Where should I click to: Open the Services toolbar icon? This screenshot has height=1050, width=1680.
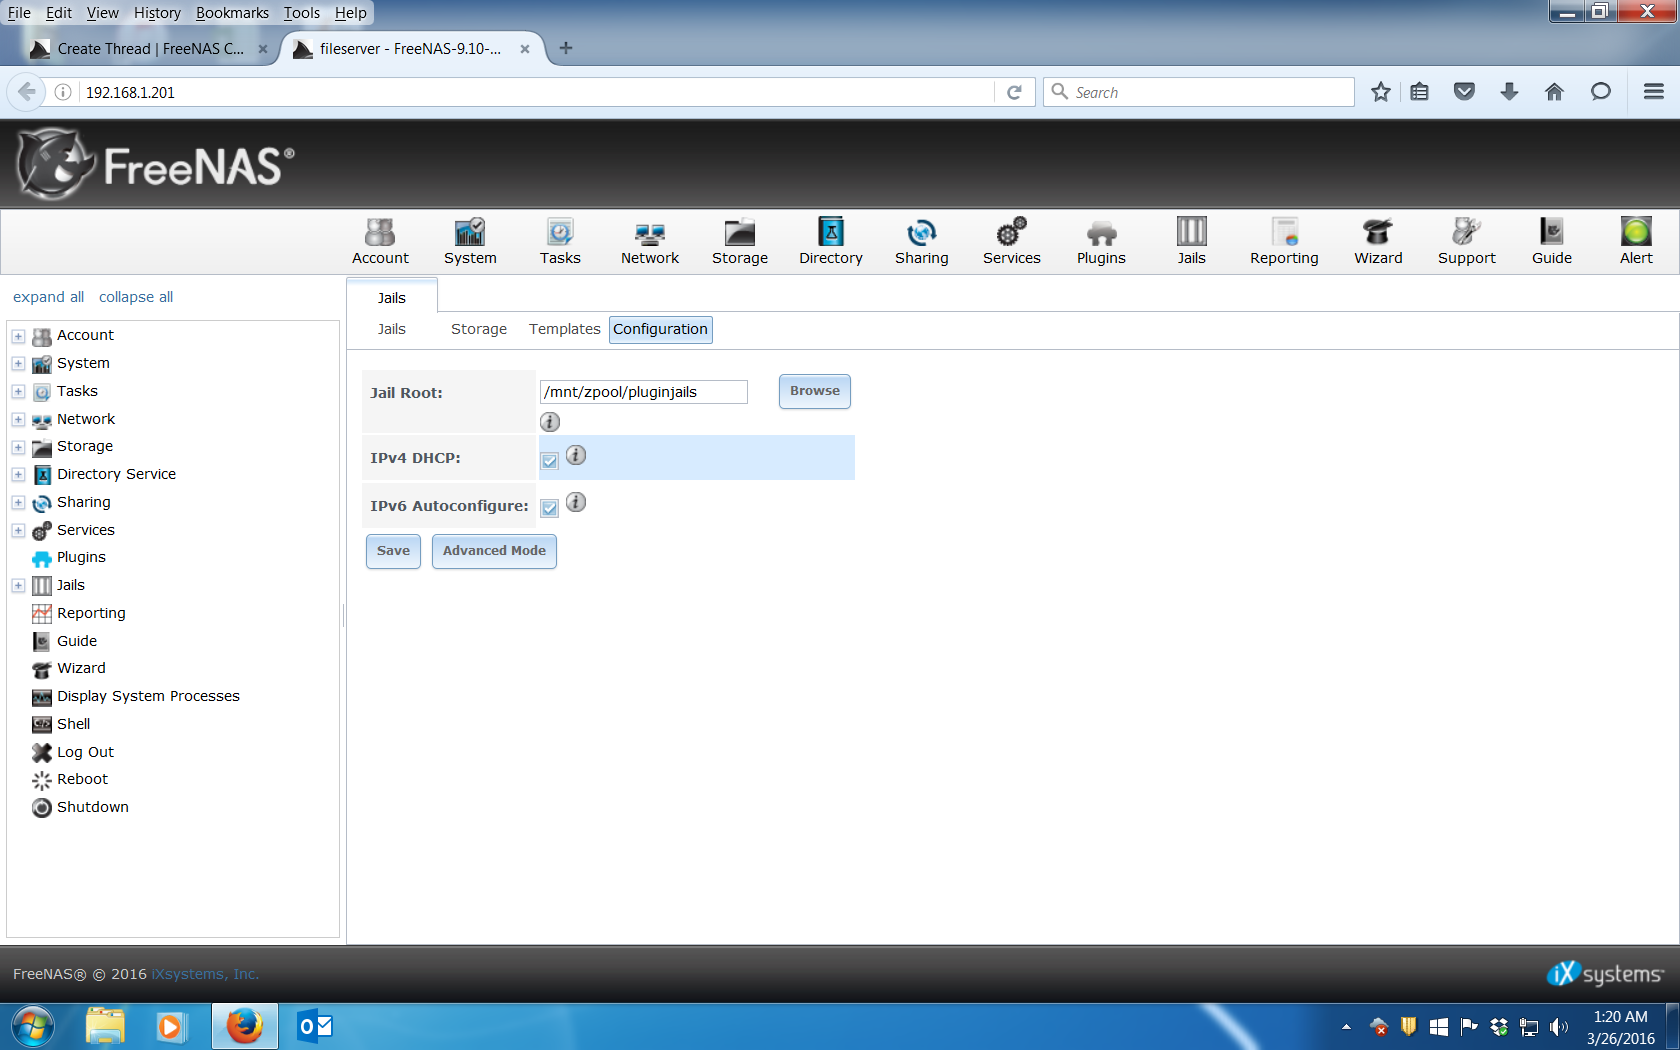(x=1012, y=242)
